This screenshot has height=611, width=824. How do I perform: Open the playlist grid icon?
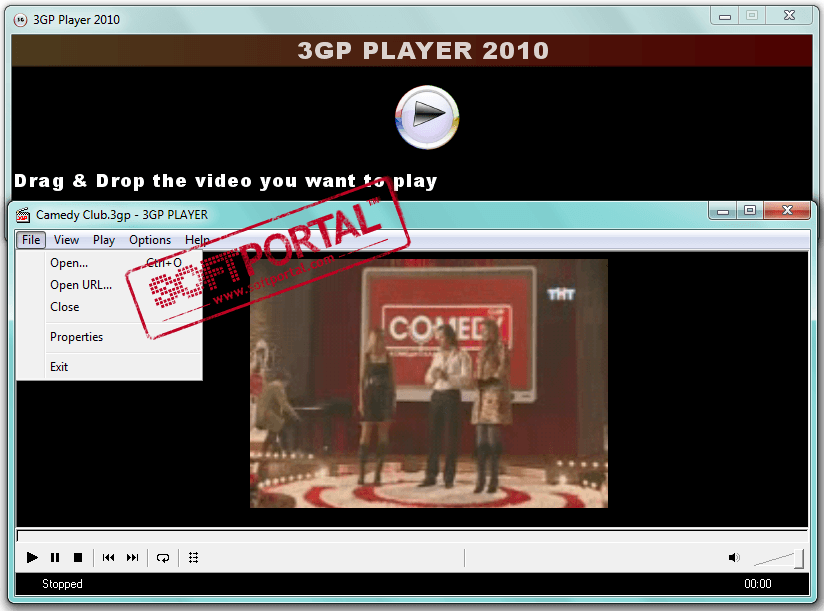point(193,557)
